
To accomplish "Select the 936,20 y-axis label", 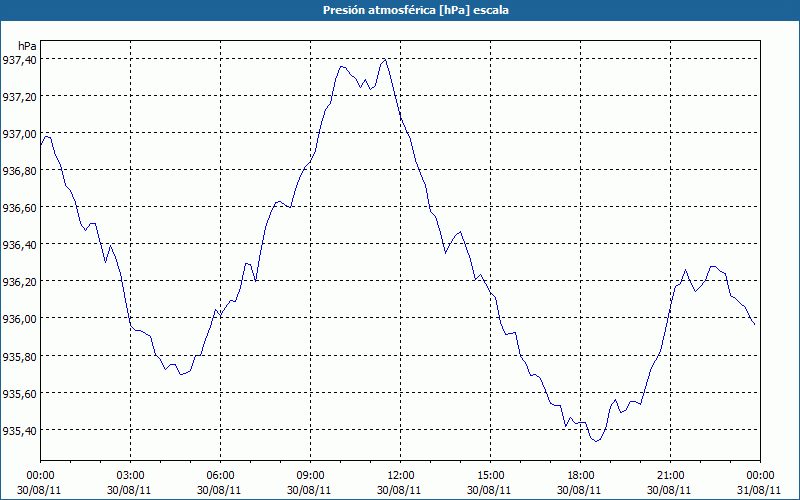I will pyautogui.click(x=20, y=282).
